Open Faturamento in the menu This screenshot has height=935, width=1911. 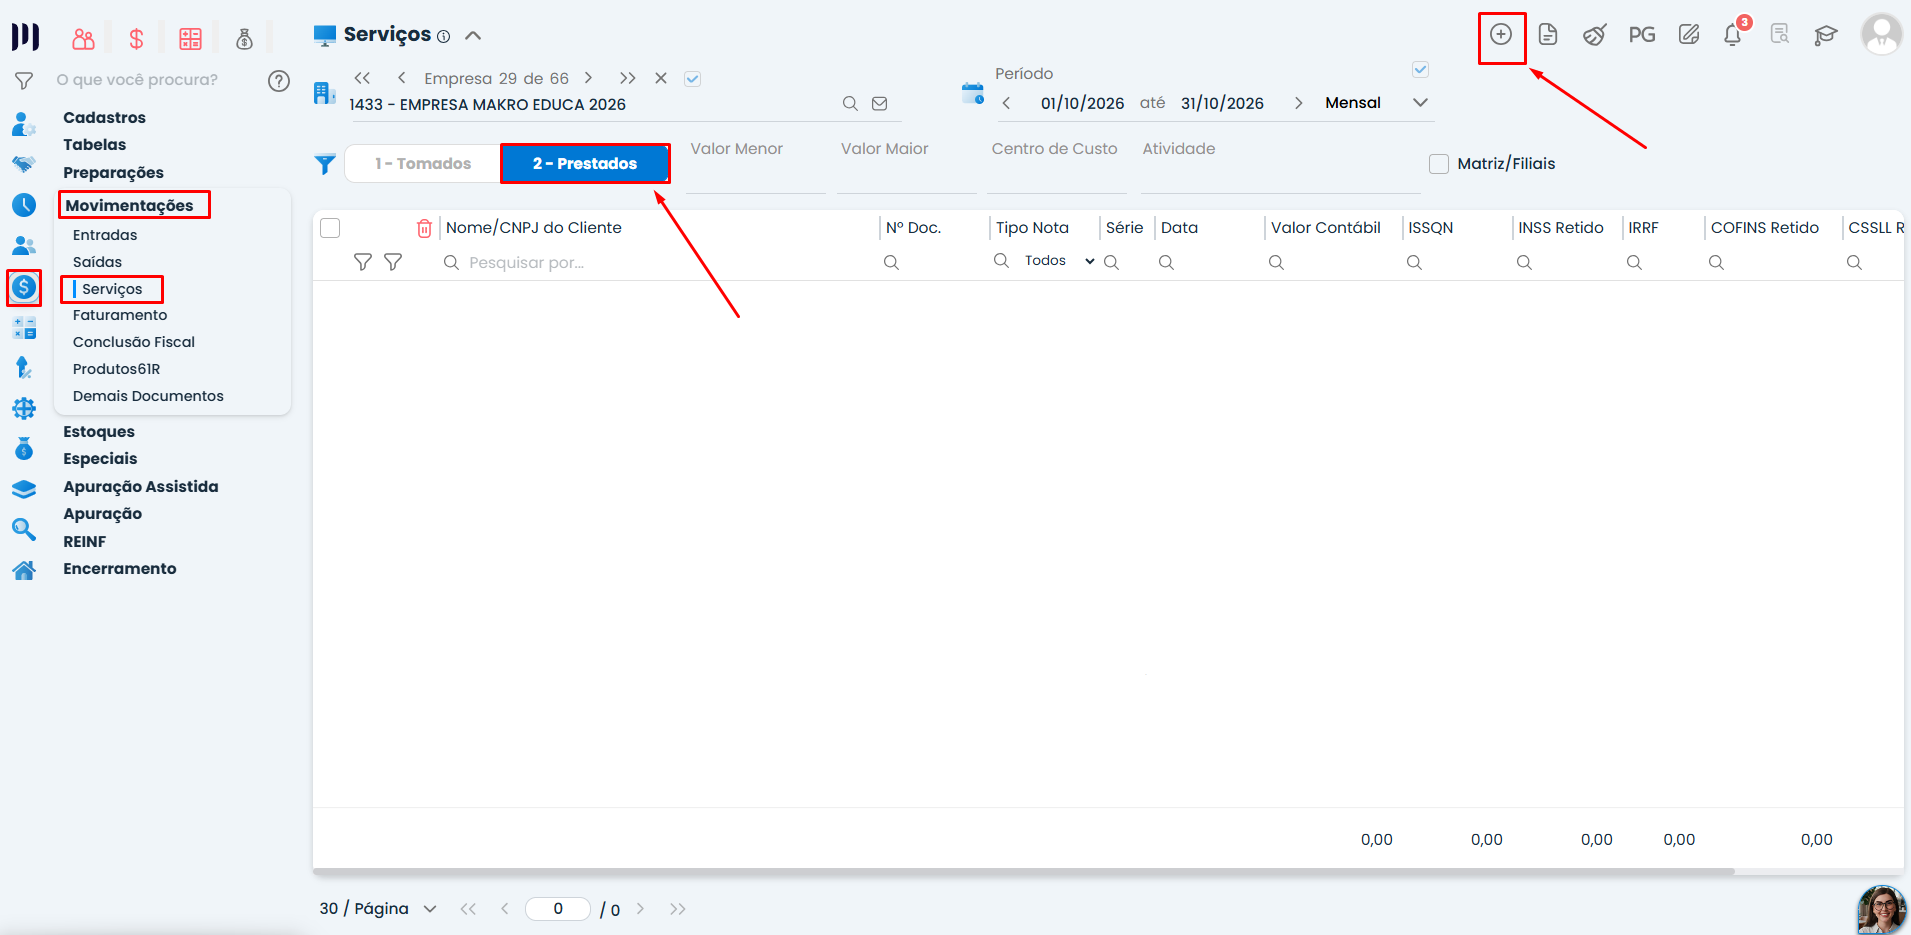click(120, 315)
